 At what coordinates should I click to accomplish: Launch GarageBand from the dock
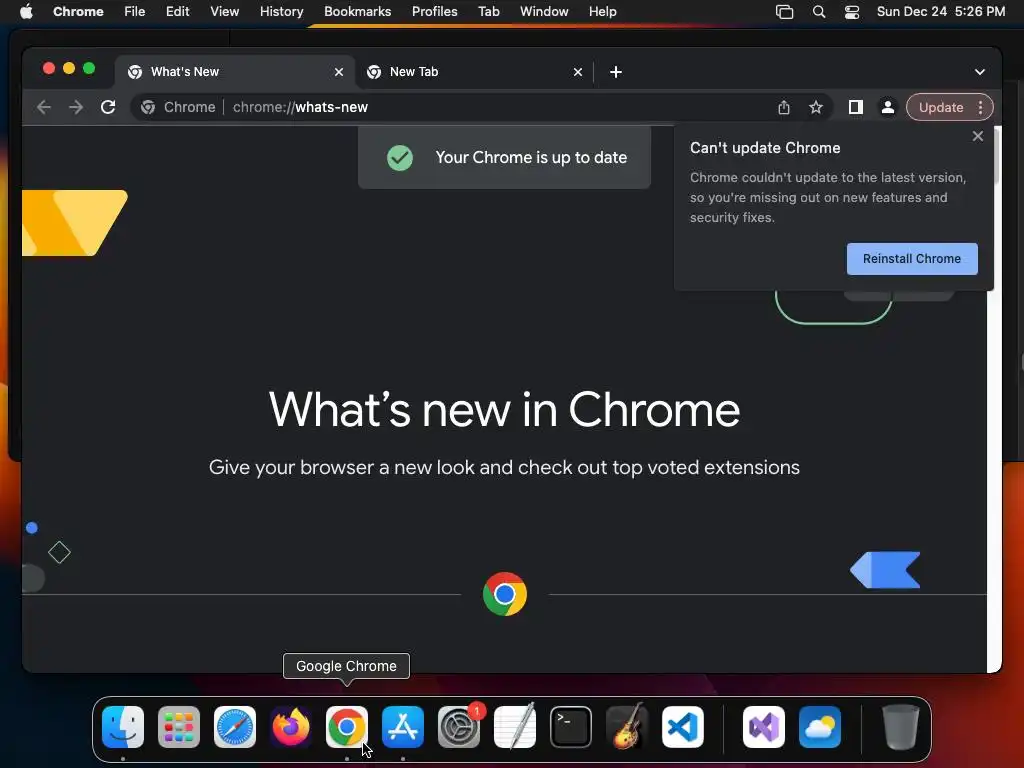627,727
